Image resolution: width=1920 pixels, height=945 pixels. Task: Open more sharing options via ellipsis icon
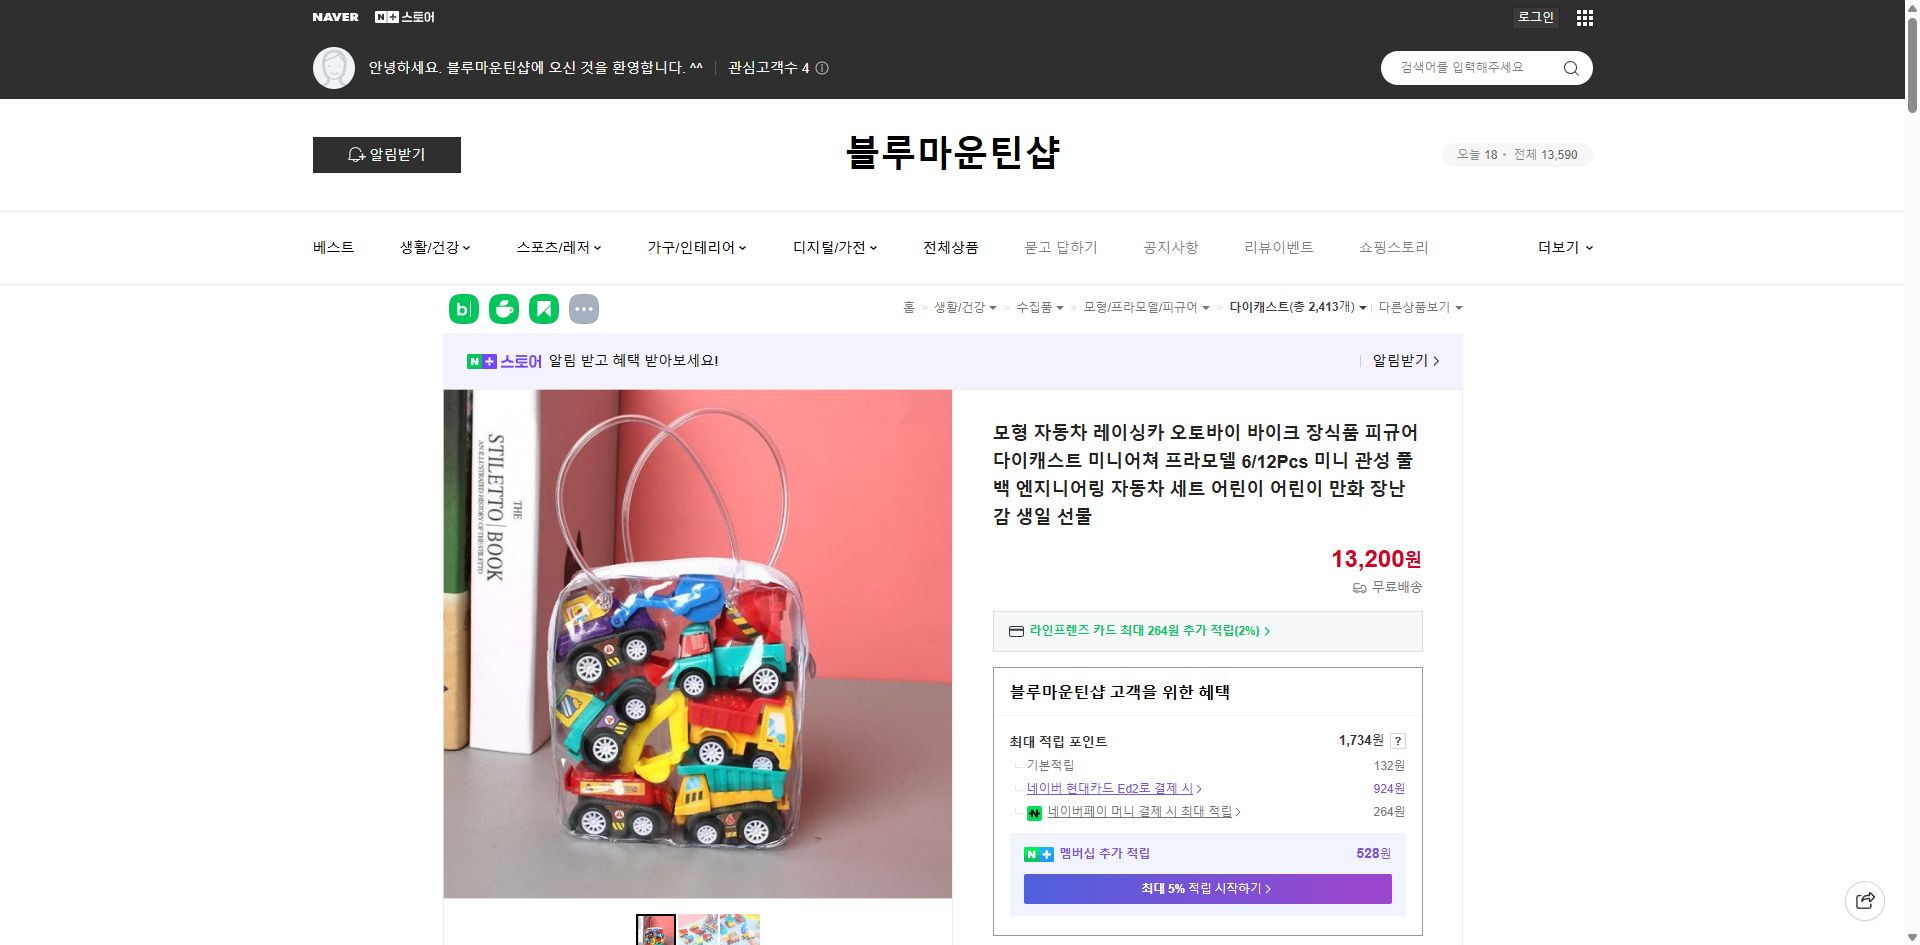[x=584, y=309]
